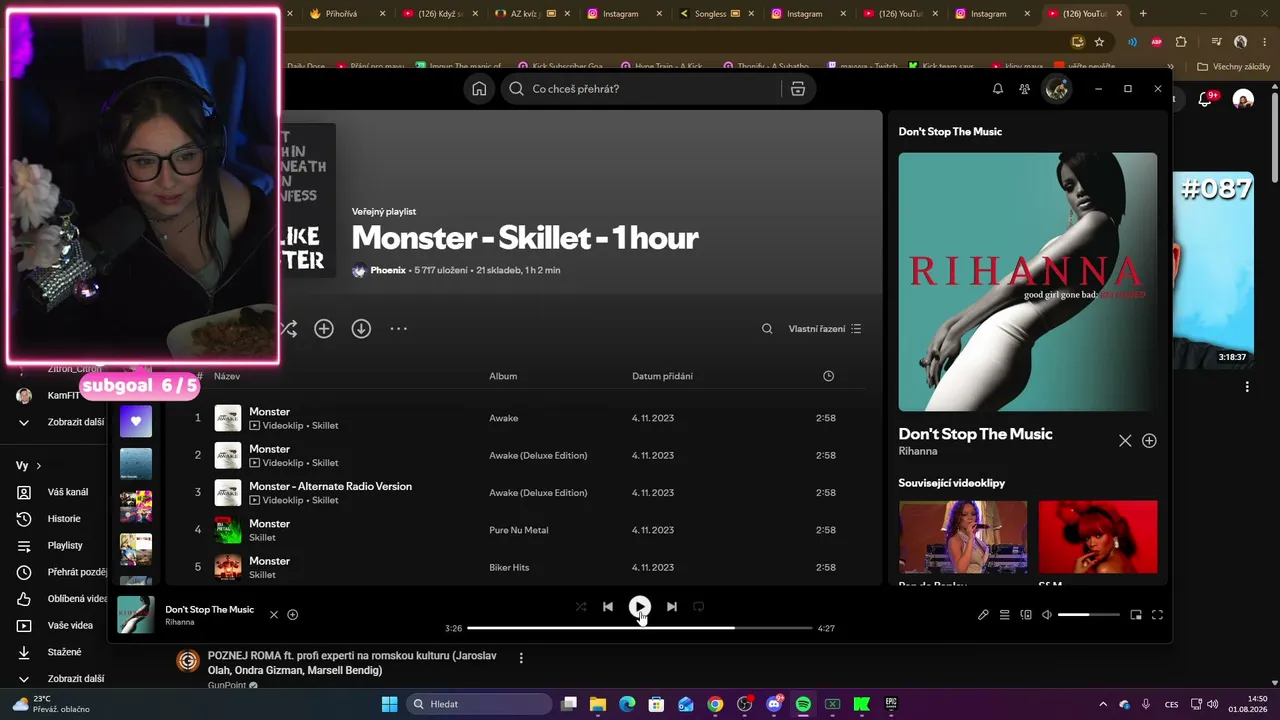The image size is (1280, 720).
Task: Open the Liked Songs playlist in the sidebar
Action: 136,421
